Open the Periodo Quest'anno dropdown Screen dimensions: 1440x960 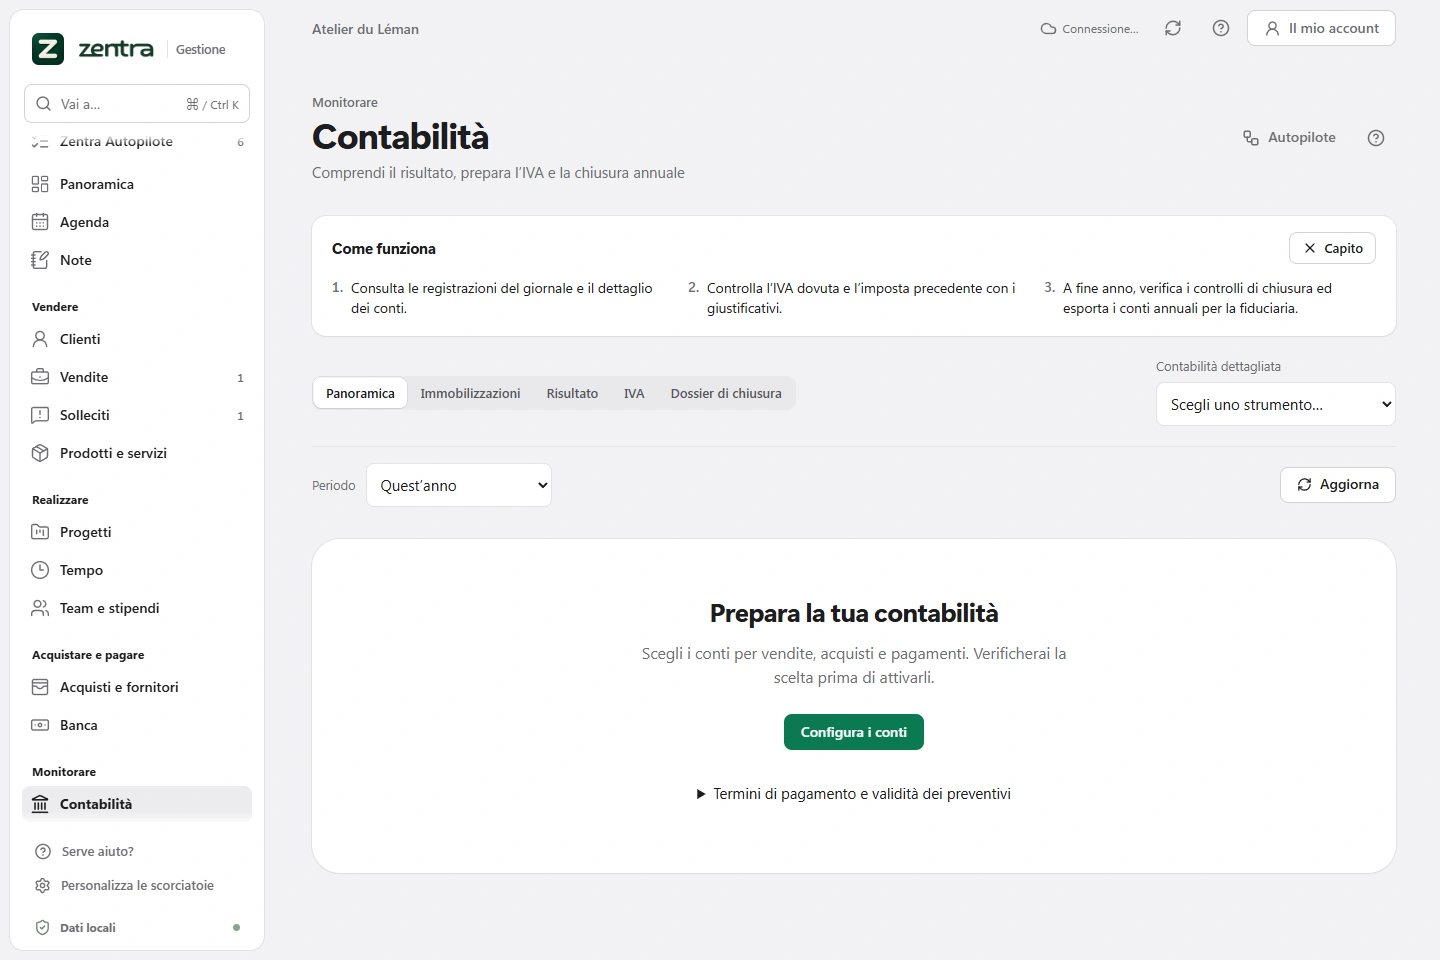click(x=459, y=485)
